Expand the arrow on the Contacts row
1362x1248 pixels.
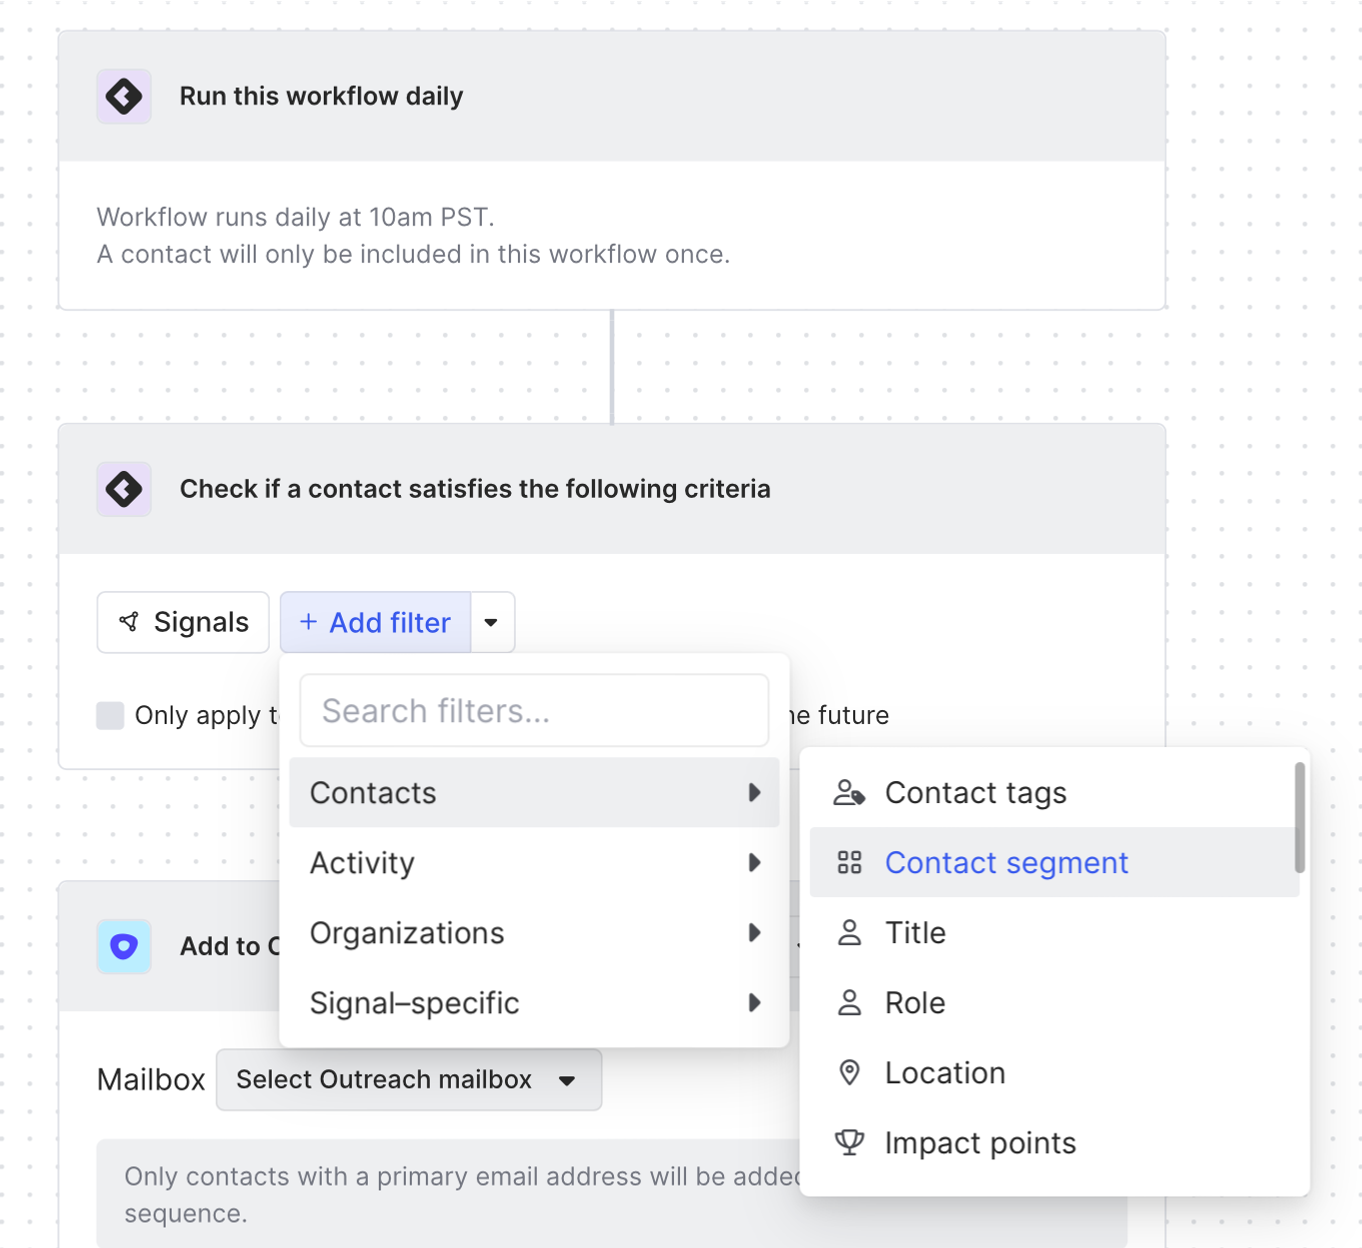click(x=754, y=792)
